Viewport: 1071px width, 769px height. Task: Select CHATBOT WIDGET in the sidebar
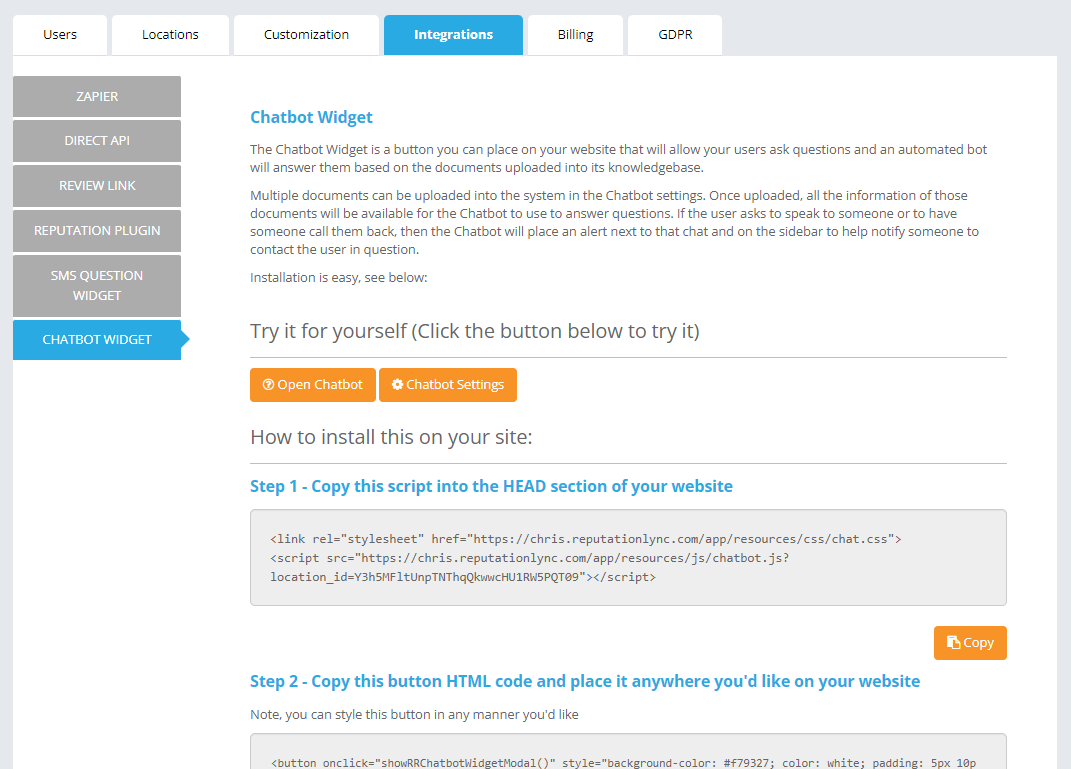pos(96,339)
